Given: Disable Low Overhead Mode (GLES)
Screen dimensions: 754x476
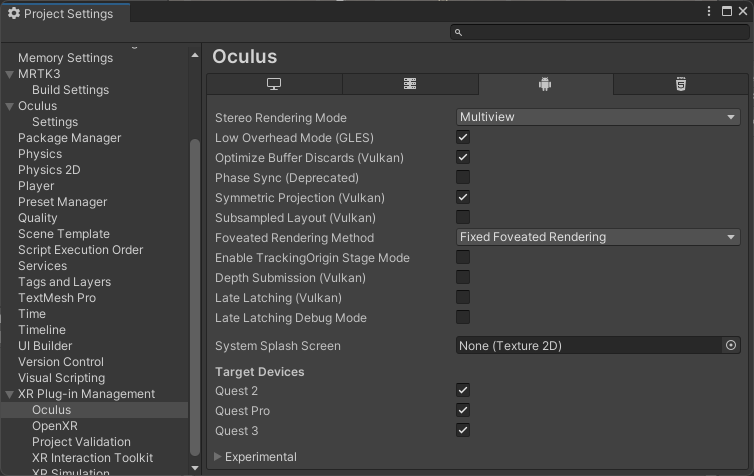Looking at the screenshot, I should coord(463,138).
